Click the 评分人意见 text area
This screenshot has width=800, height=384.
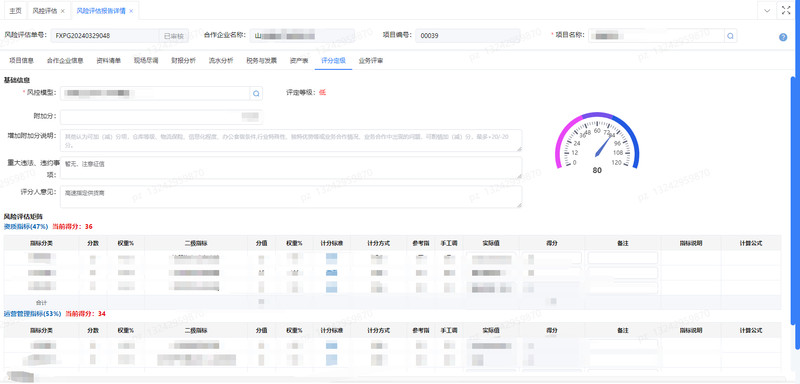[291, 197]
